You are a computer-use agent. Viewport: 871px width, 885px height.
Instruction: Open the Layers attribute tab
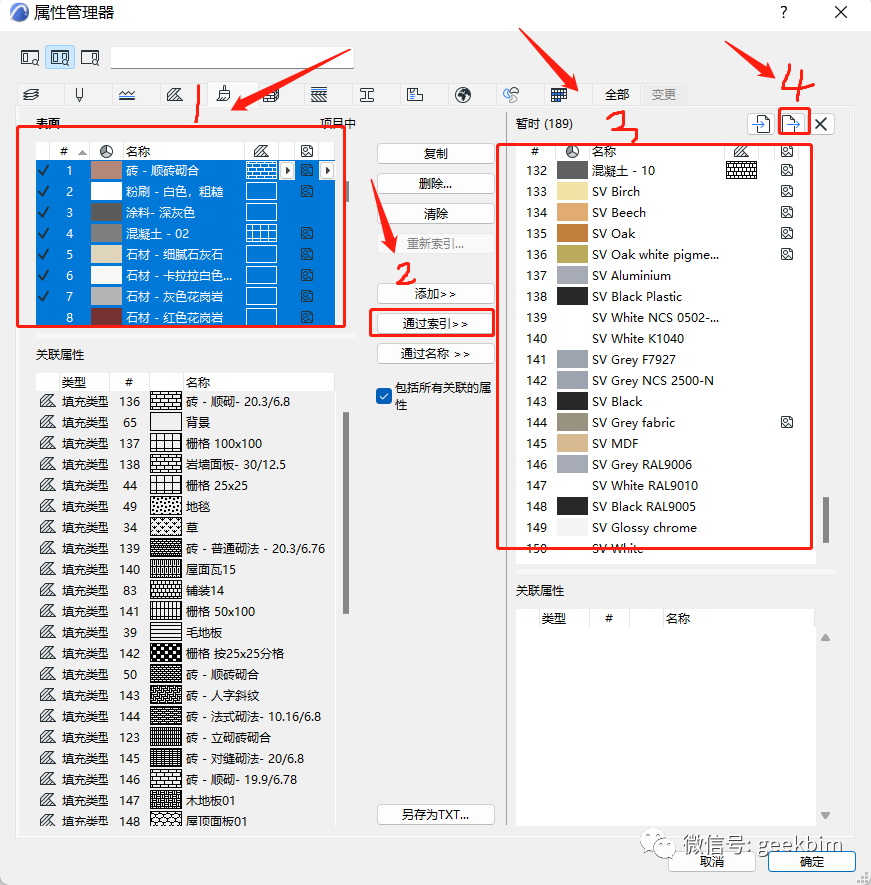pyautogui.click(x=32, y=95)
